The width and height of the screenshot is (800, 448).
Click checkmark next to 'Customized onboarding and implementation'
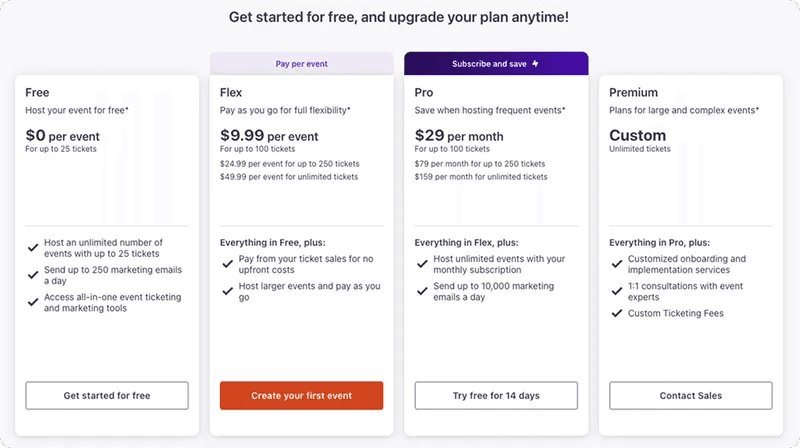point(617,261)
